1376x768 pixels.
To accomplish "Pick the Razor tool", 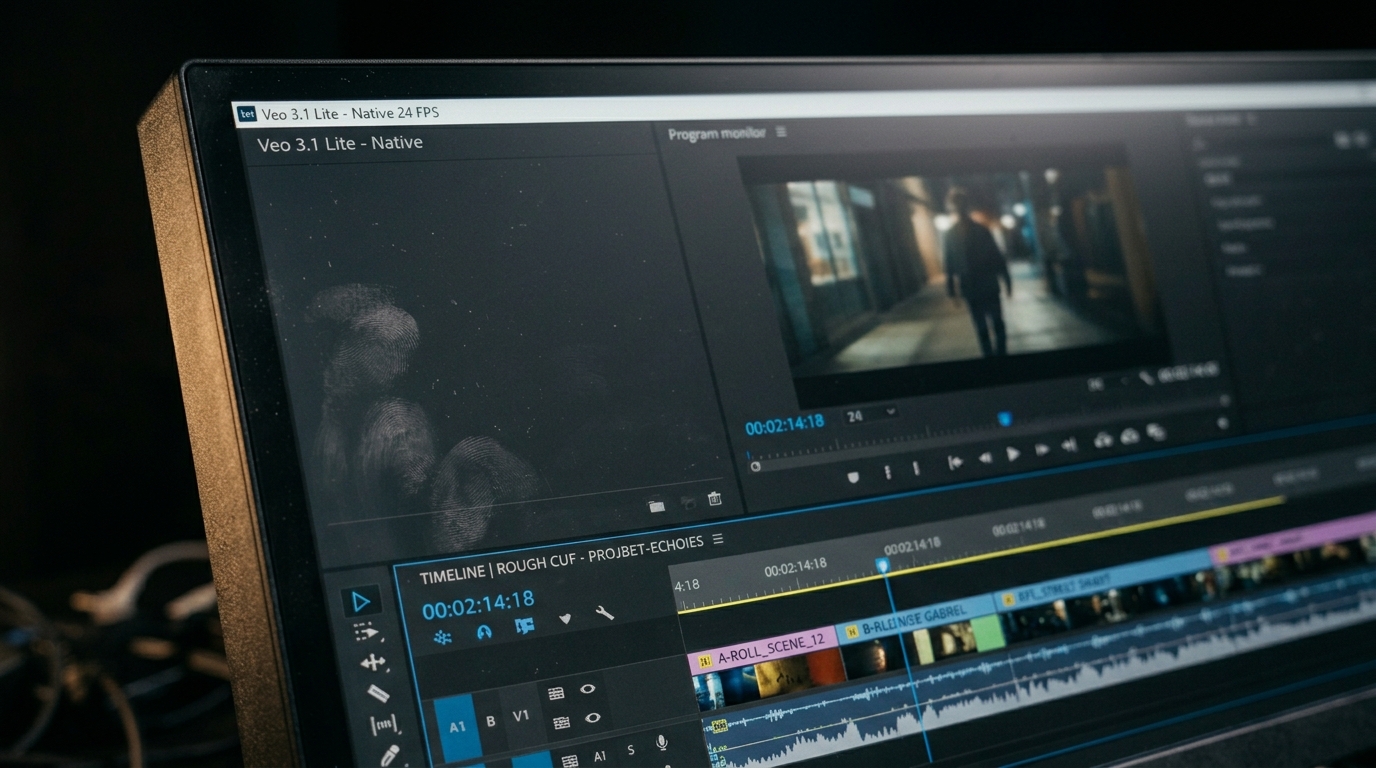I will tap(378, 692).
